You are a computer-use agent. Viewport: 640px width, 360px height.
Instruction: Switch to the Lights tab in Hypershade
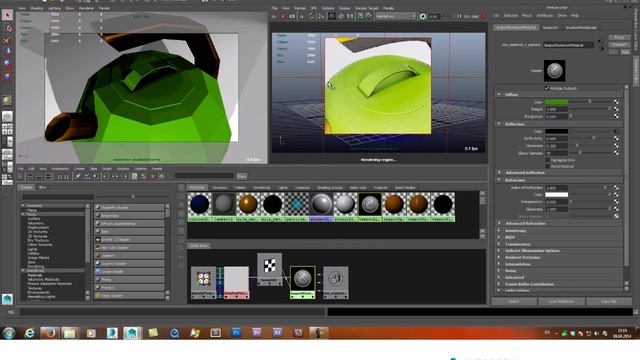click(282, 188)
